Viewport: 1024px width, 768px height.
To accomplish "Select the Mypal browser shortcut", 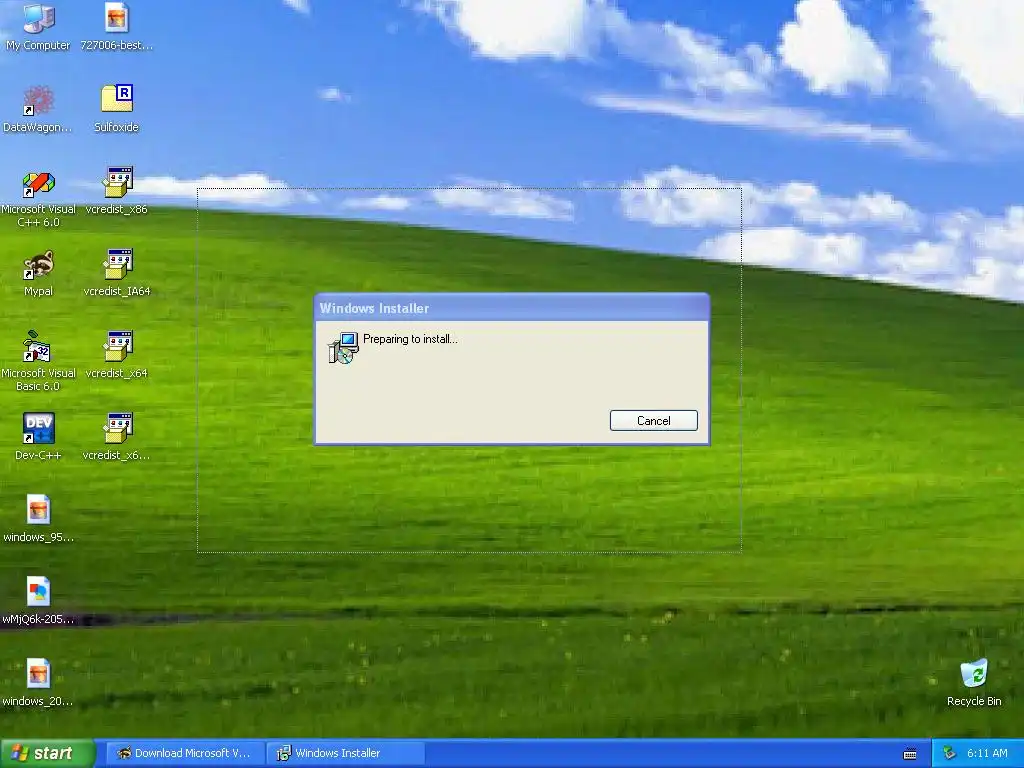I will coord(38,273).
